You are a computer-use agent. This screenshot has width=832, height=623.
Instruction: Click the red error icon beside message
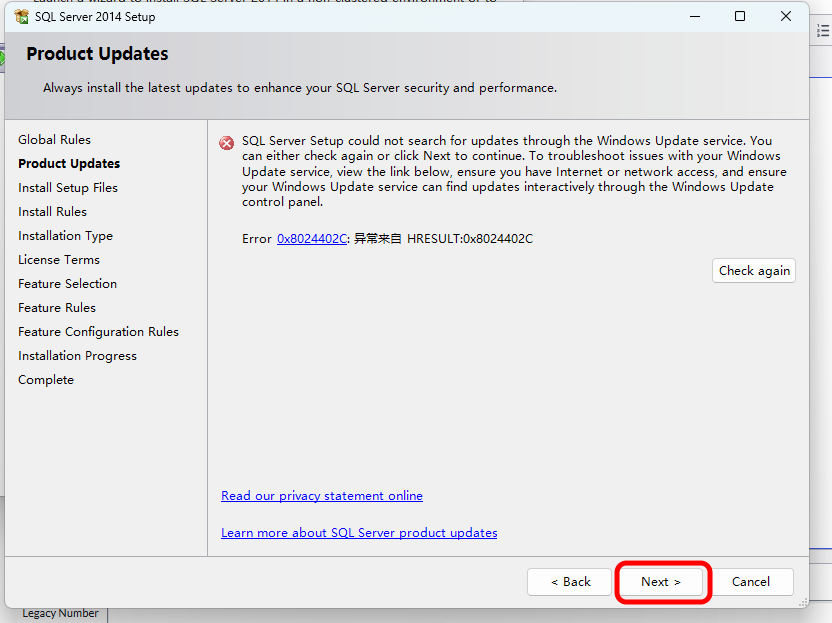(227, 143)
